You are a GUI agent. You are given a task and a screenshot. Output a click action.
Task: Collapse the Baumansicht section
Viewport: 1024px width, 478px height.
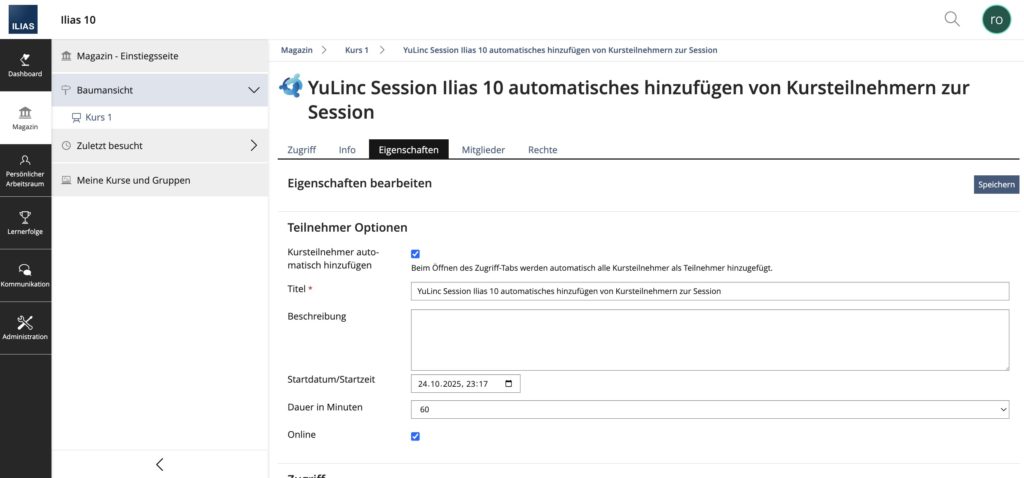pos(253,90)
